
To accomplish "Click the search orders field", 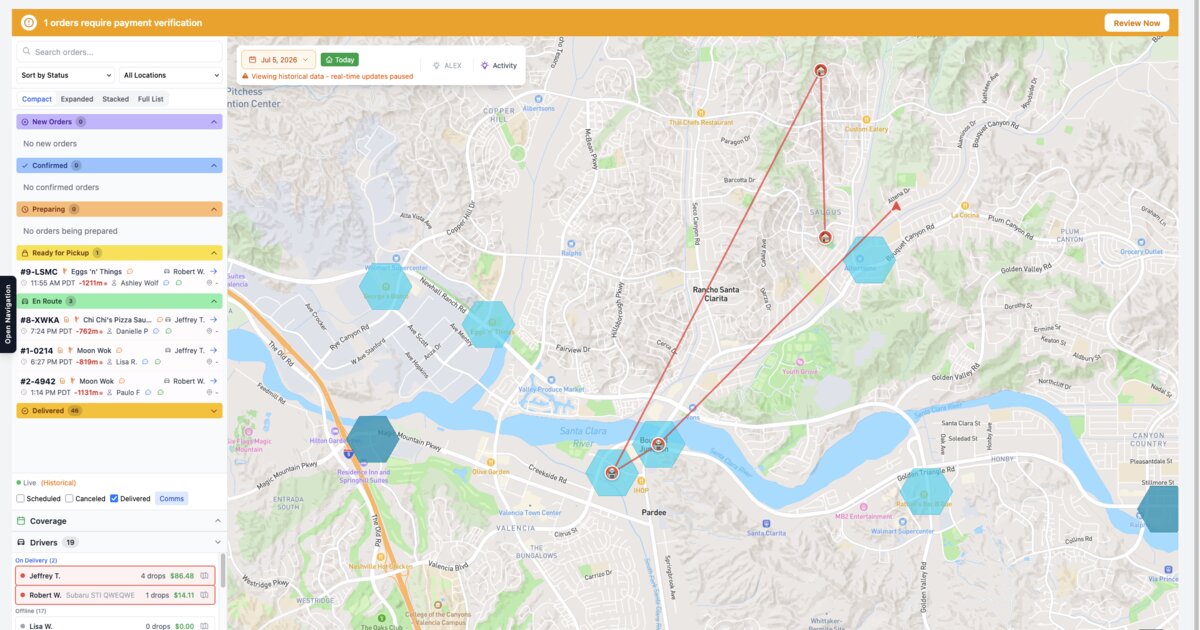I will click(120, 52).
